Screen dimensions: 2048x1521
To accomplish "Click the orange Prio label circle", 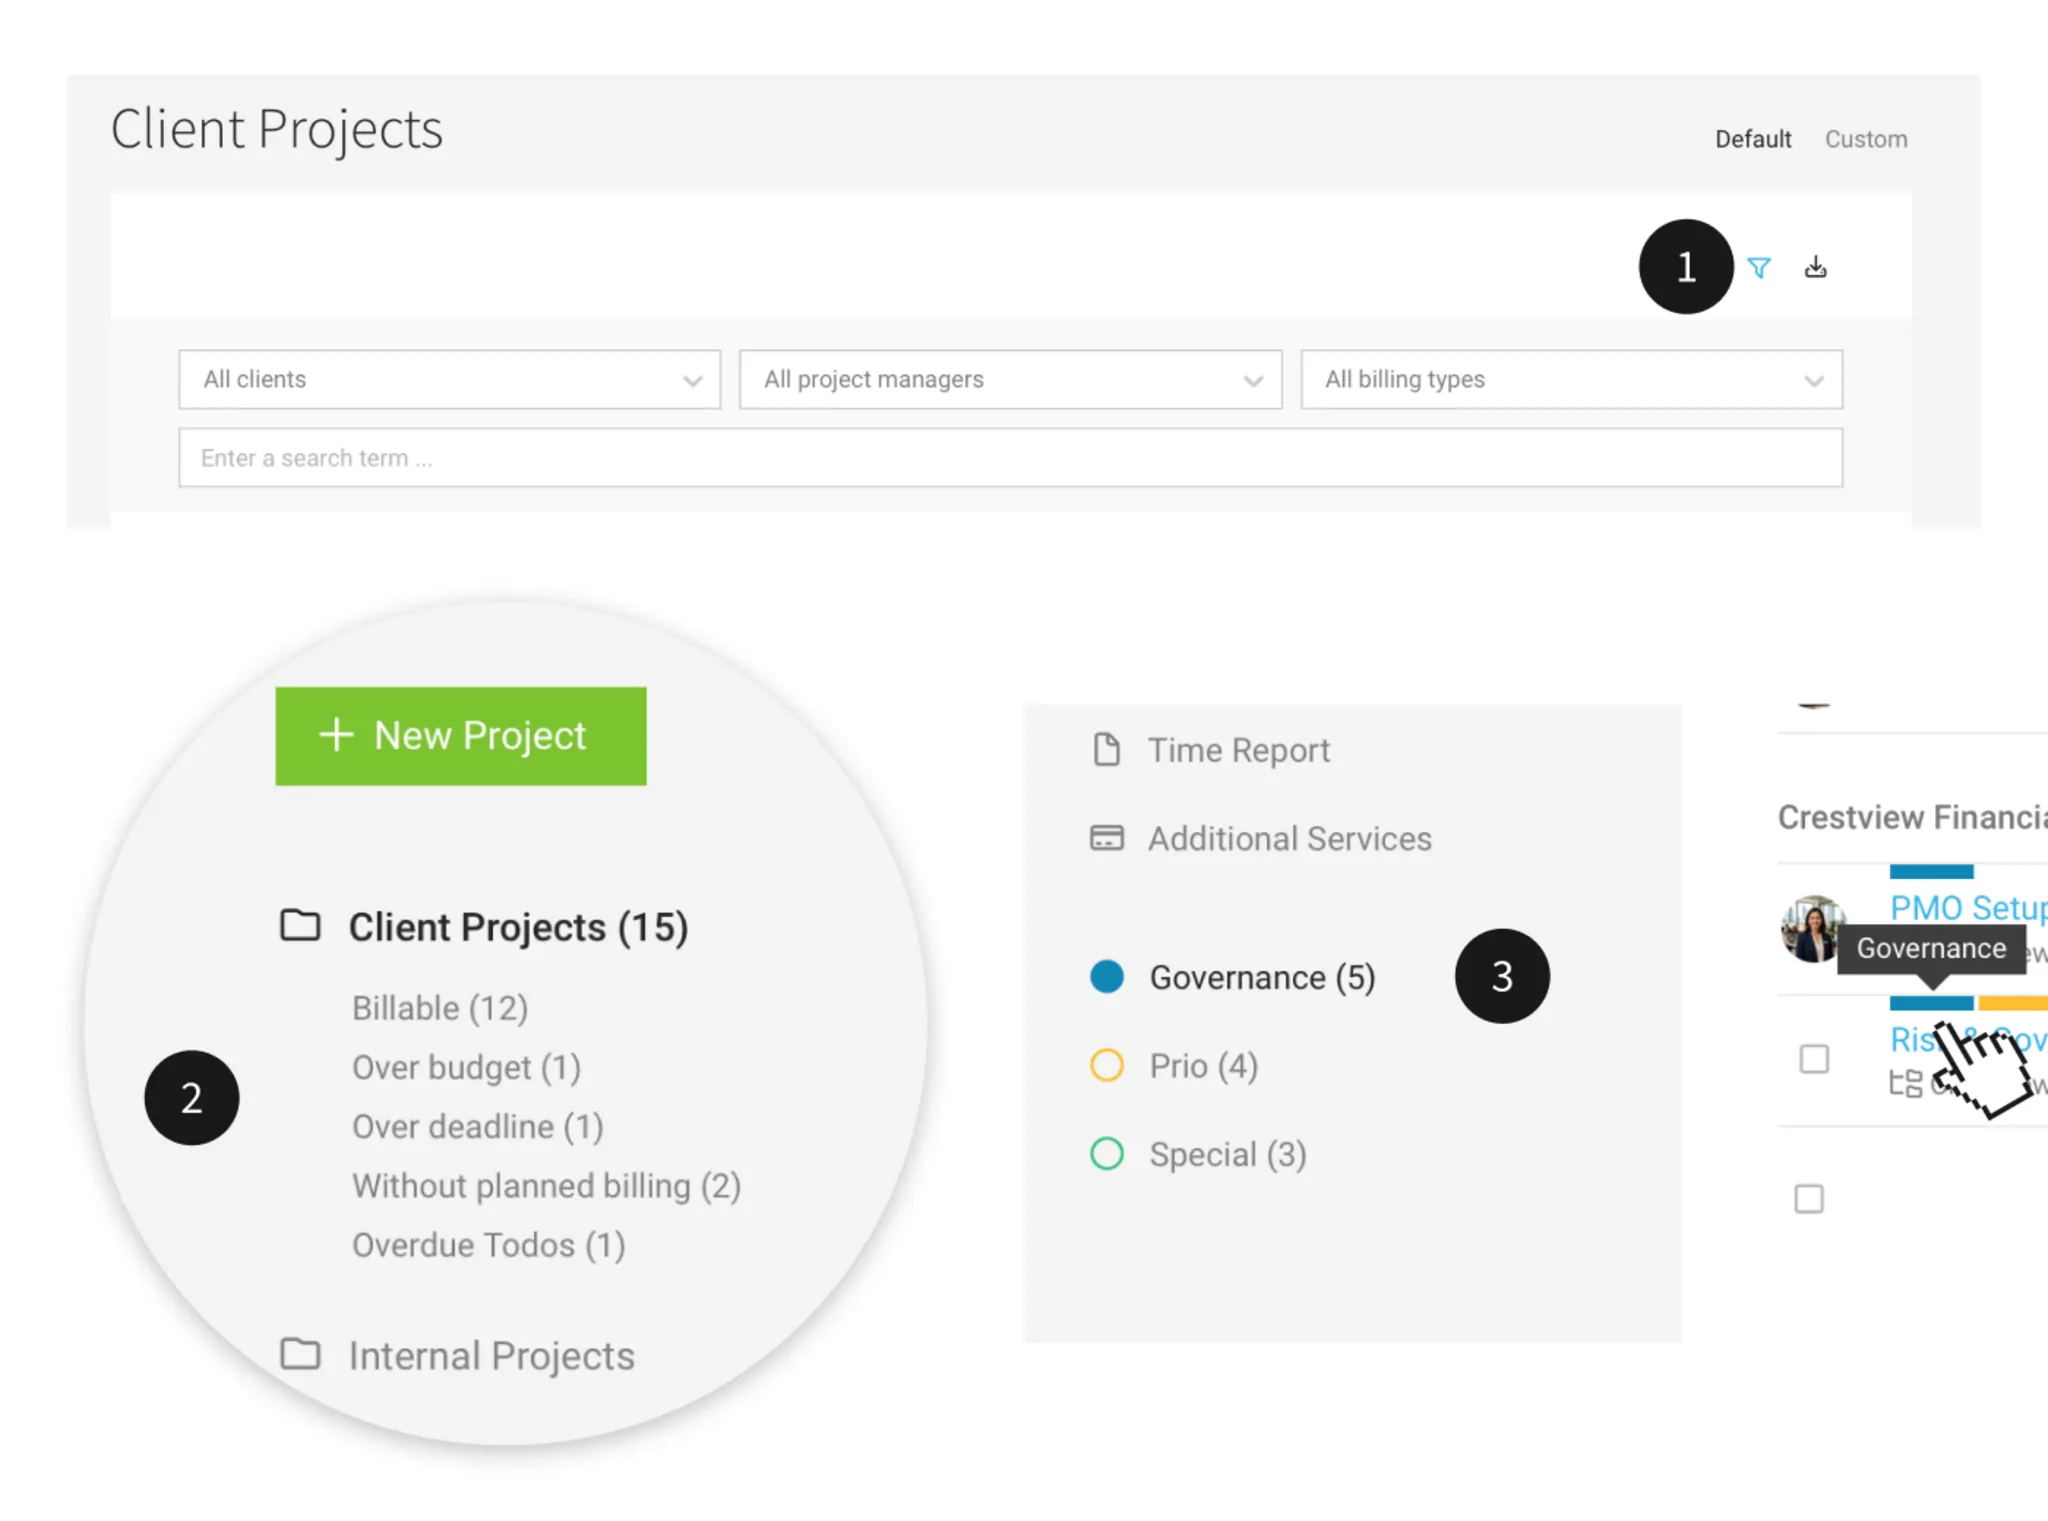I will click(x=1107, y=1065).
